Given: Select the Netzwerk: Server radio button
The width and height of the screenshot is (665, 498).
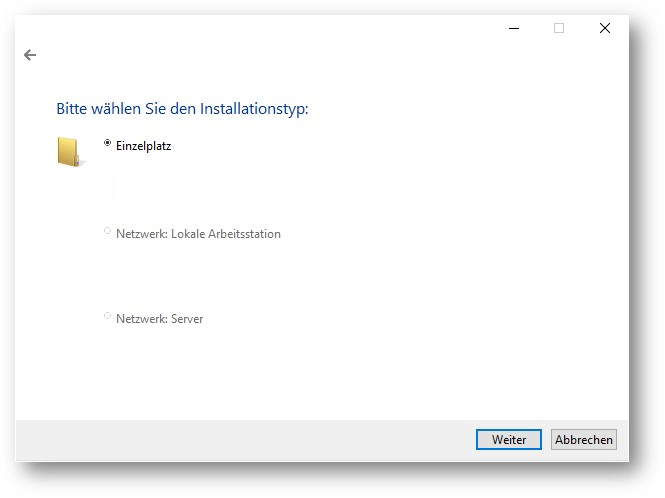Looking at the screenshot, I should click(107, 316).
